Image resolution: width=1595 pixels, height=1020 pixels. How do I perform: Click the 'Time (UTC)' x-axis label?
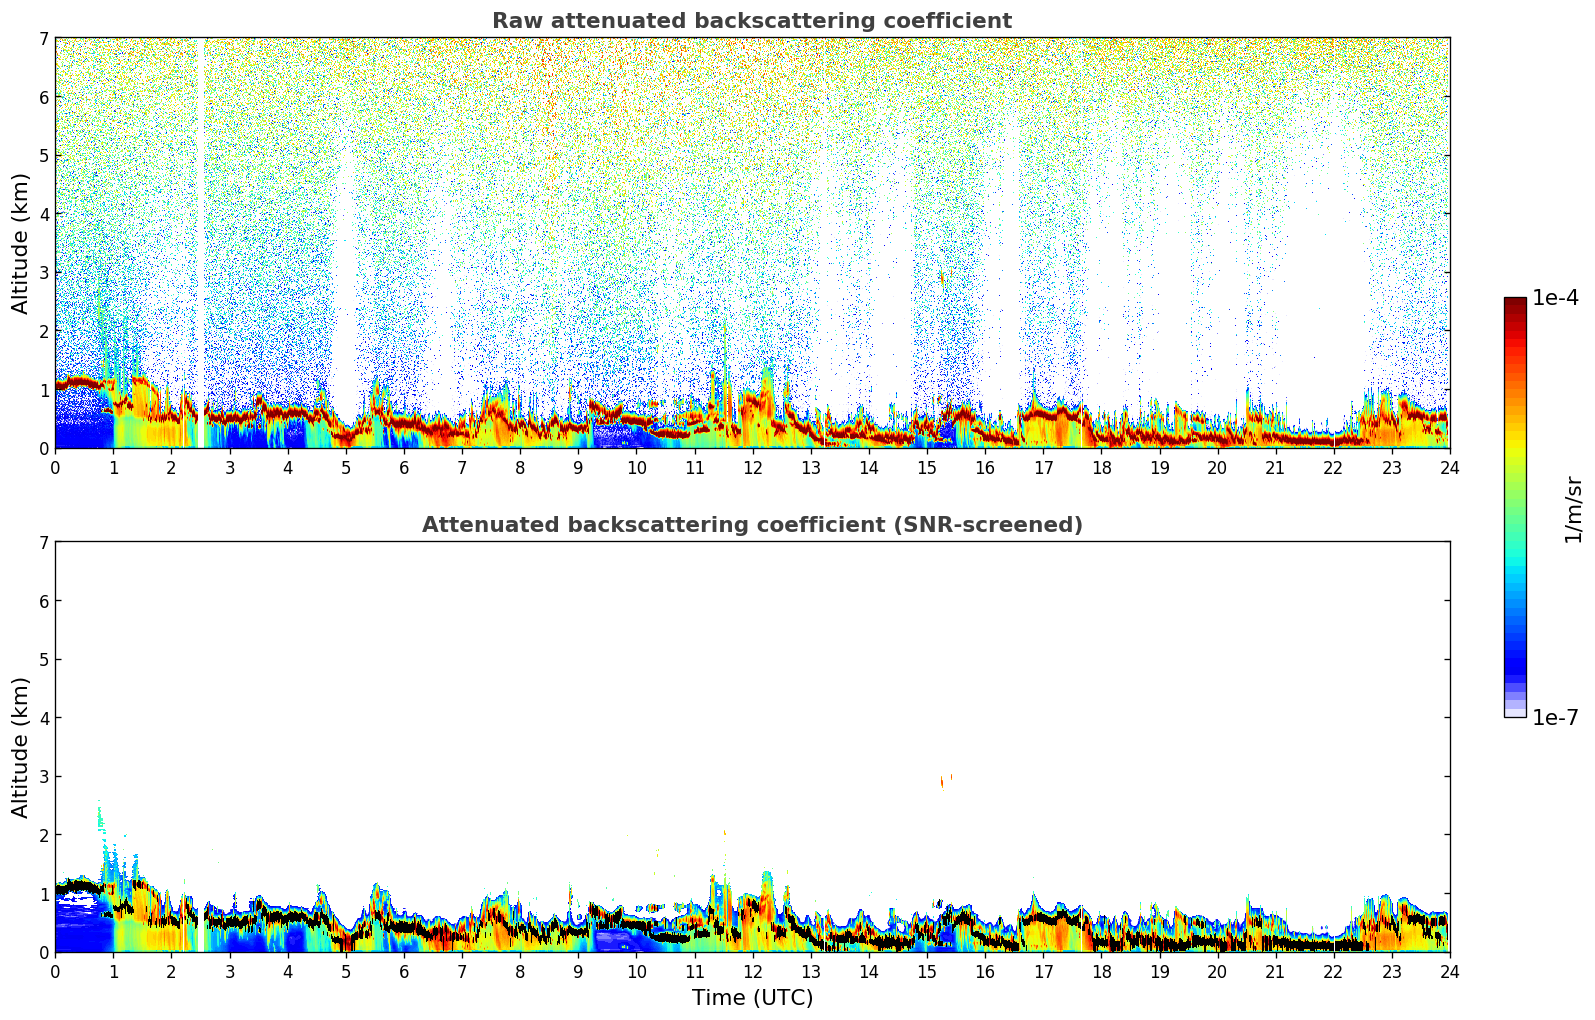tap(752, 998)
